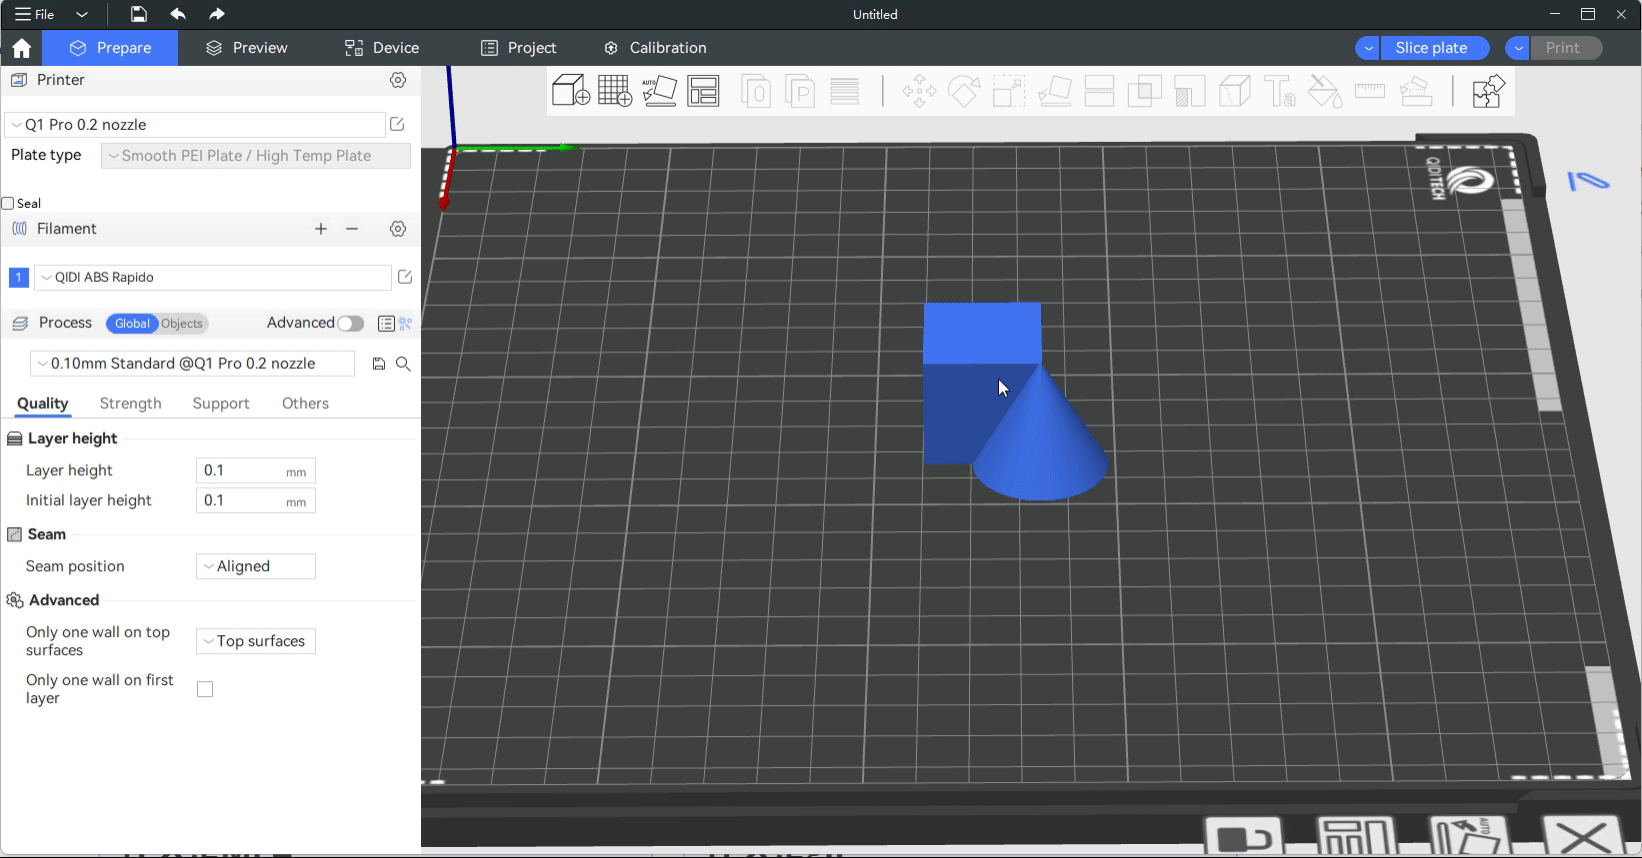Check Only one wall on first layer
1642x858 pixels.
[x=205, y=689]
